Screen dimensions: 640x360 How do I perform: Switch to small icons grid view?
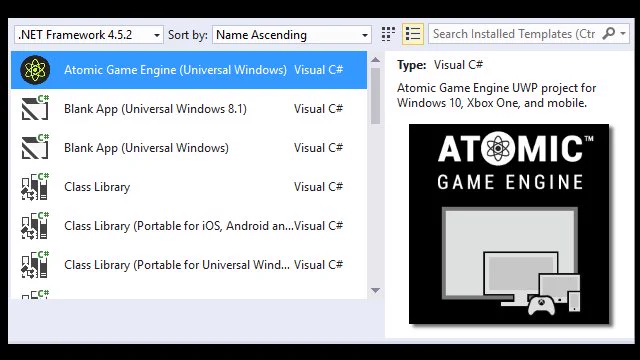tap(388, 34)
